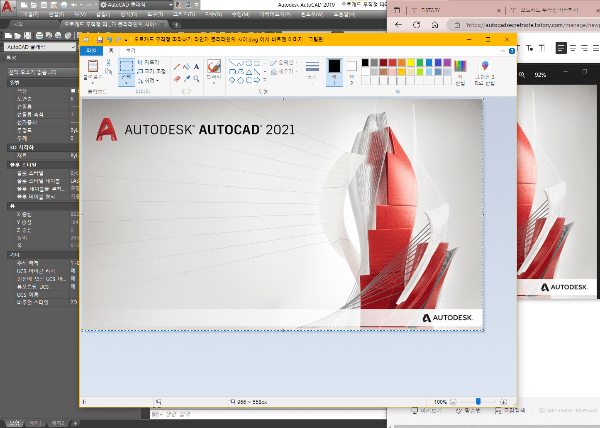Image resolution: width=600 pixels, height=428 pixels.
Task: Pick purple color swatch in palette
Action: (x=447, y=63)
